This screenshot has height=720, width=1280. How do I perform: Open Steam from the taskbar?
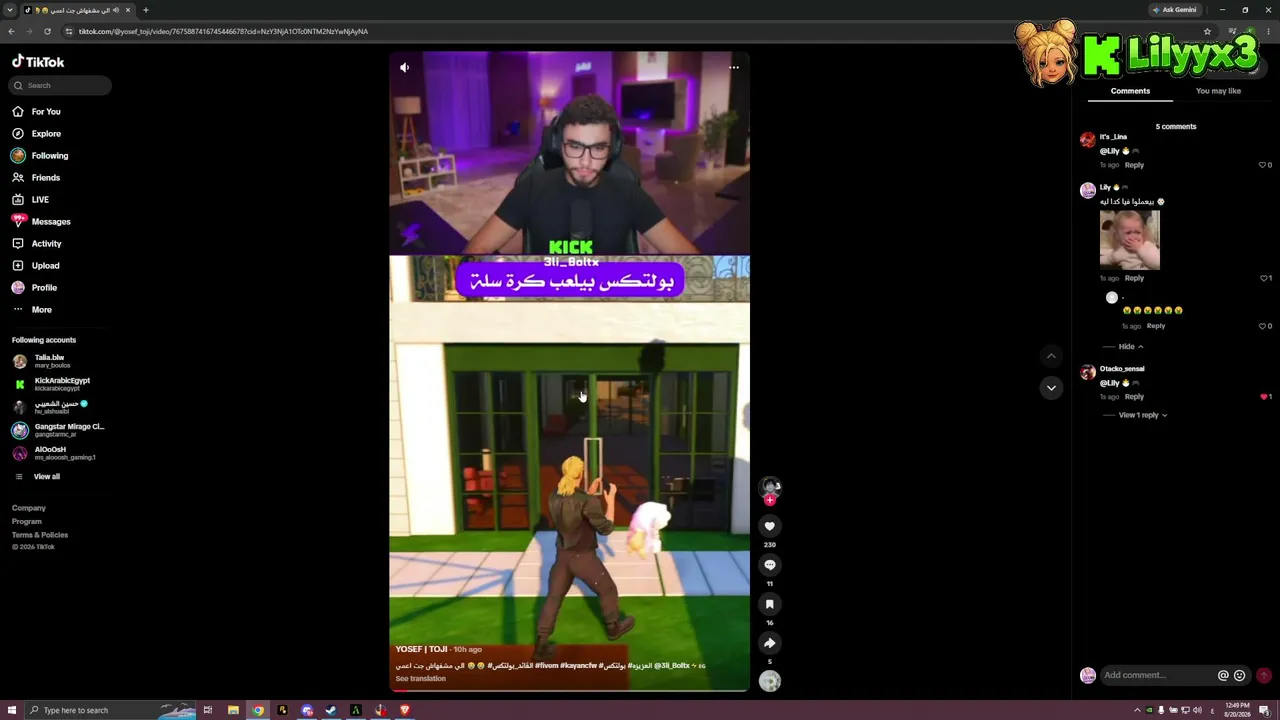[x=331, y=710]
